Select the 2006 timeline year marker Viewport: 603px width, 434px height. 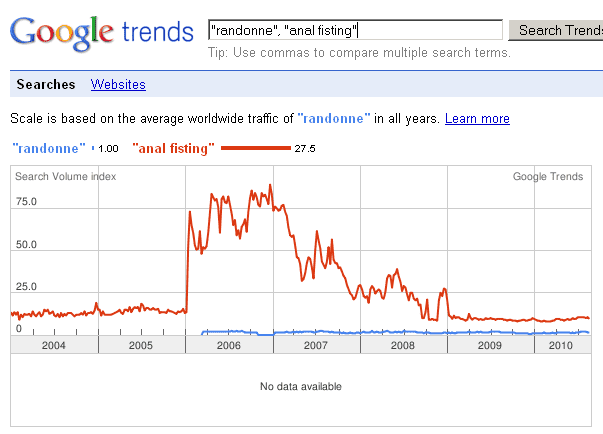point(229,345)
